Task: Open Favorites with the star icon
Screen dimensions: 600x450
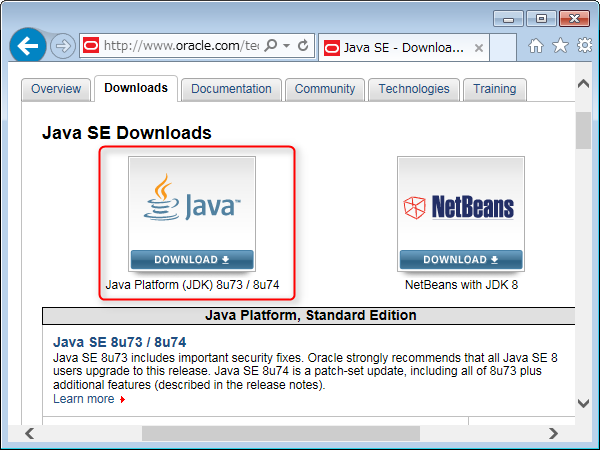Action: coord(560,46)
